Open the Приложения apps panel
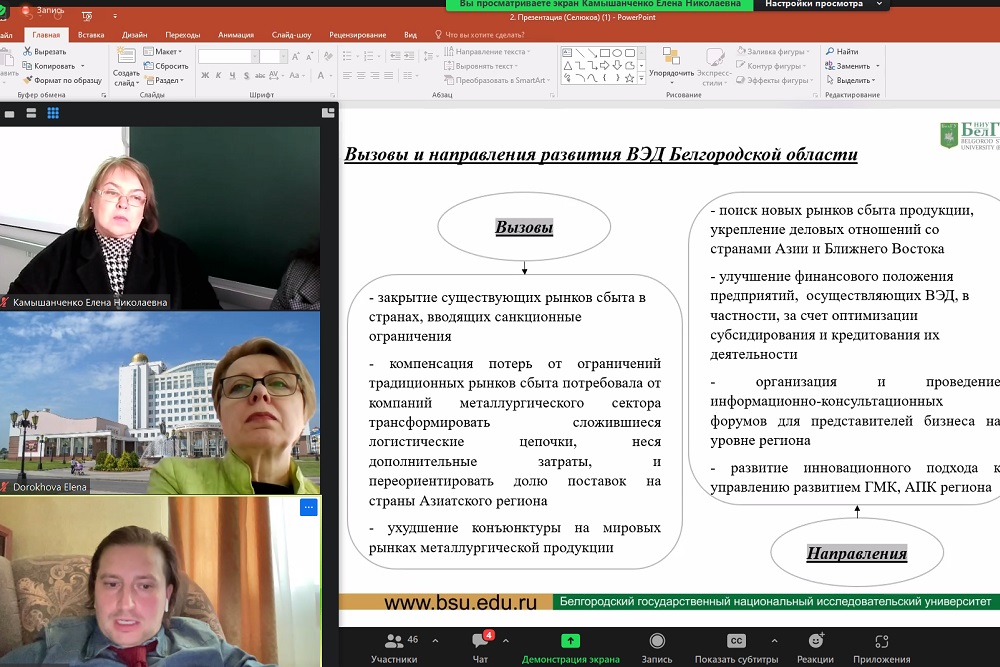 click(x=881, y=646)
